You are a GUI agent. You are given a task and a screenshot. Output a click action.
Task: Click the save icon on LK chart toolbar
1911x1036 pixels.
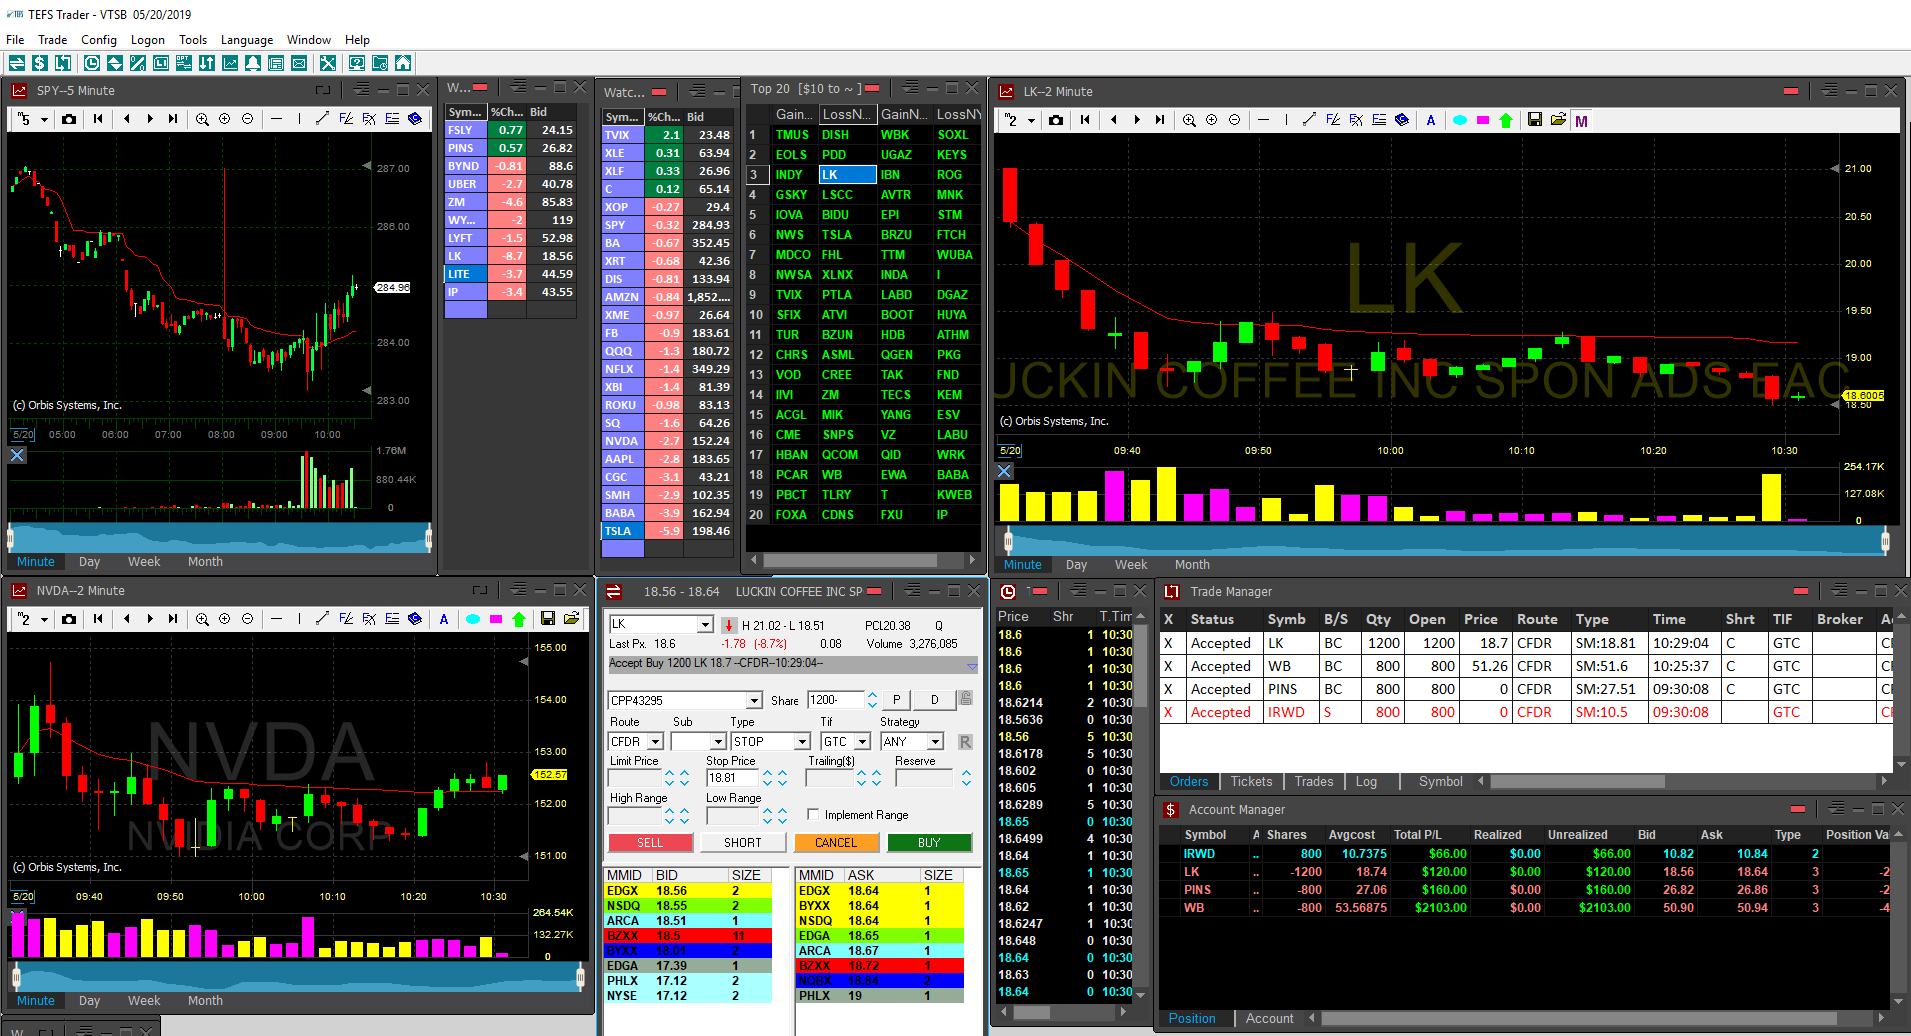pos(1535,120)
